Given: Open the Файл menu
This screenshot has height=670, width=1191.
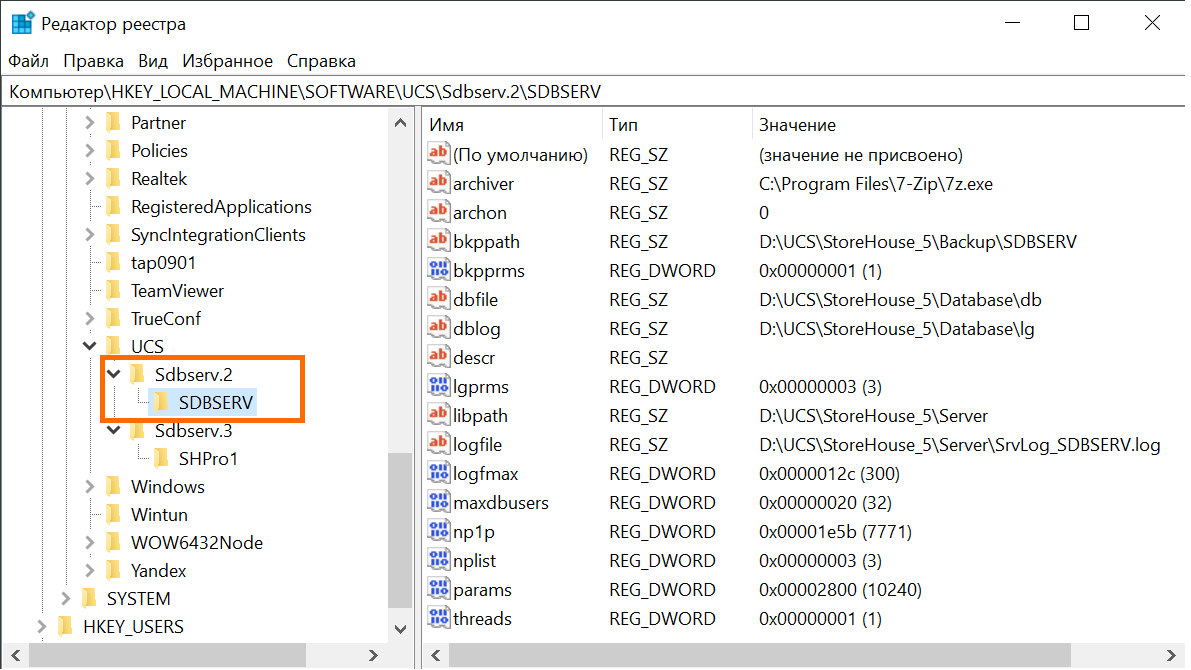Looking at the screenshot, I should click(x=29, y=61).
